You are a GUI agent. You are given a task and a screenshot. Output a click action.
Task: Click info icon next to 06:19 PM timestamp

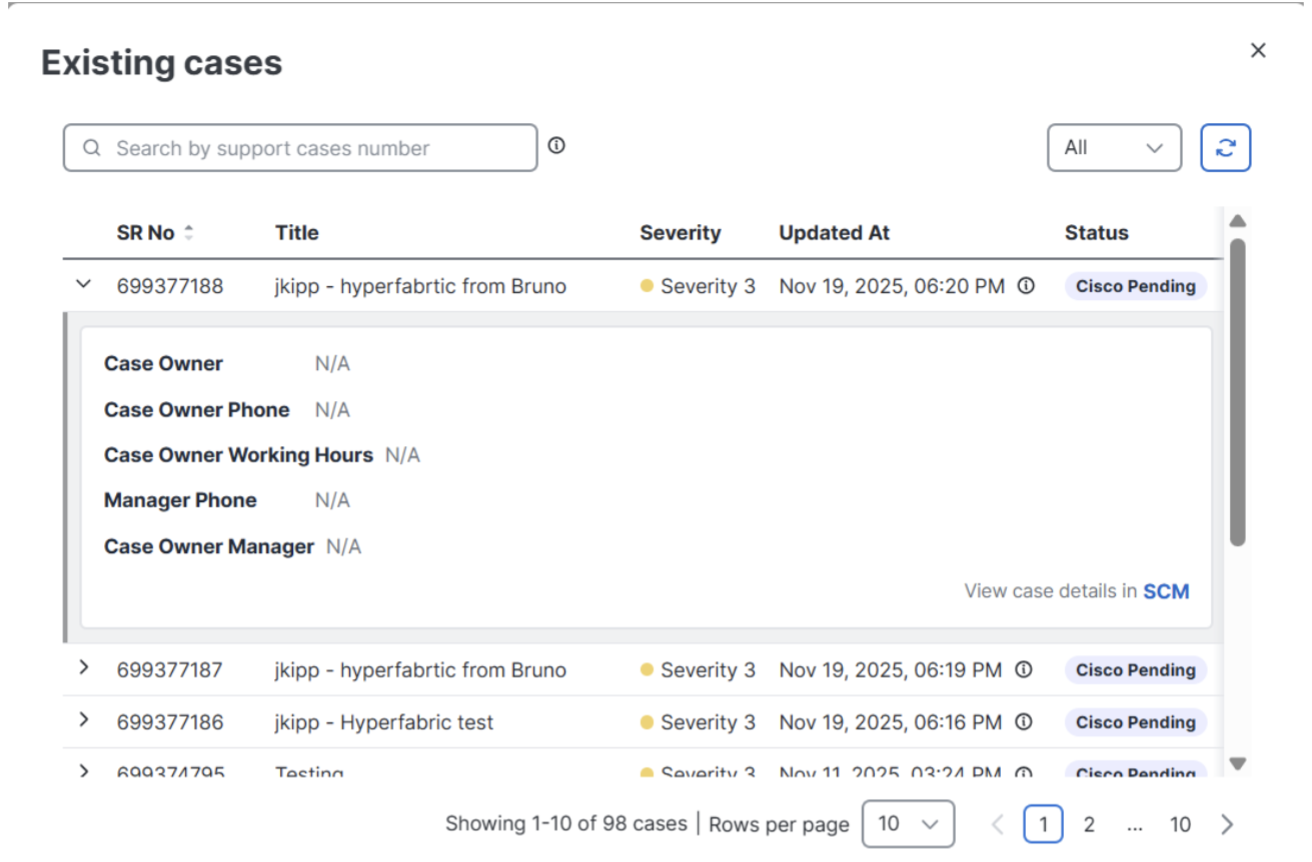[1023, 670]
